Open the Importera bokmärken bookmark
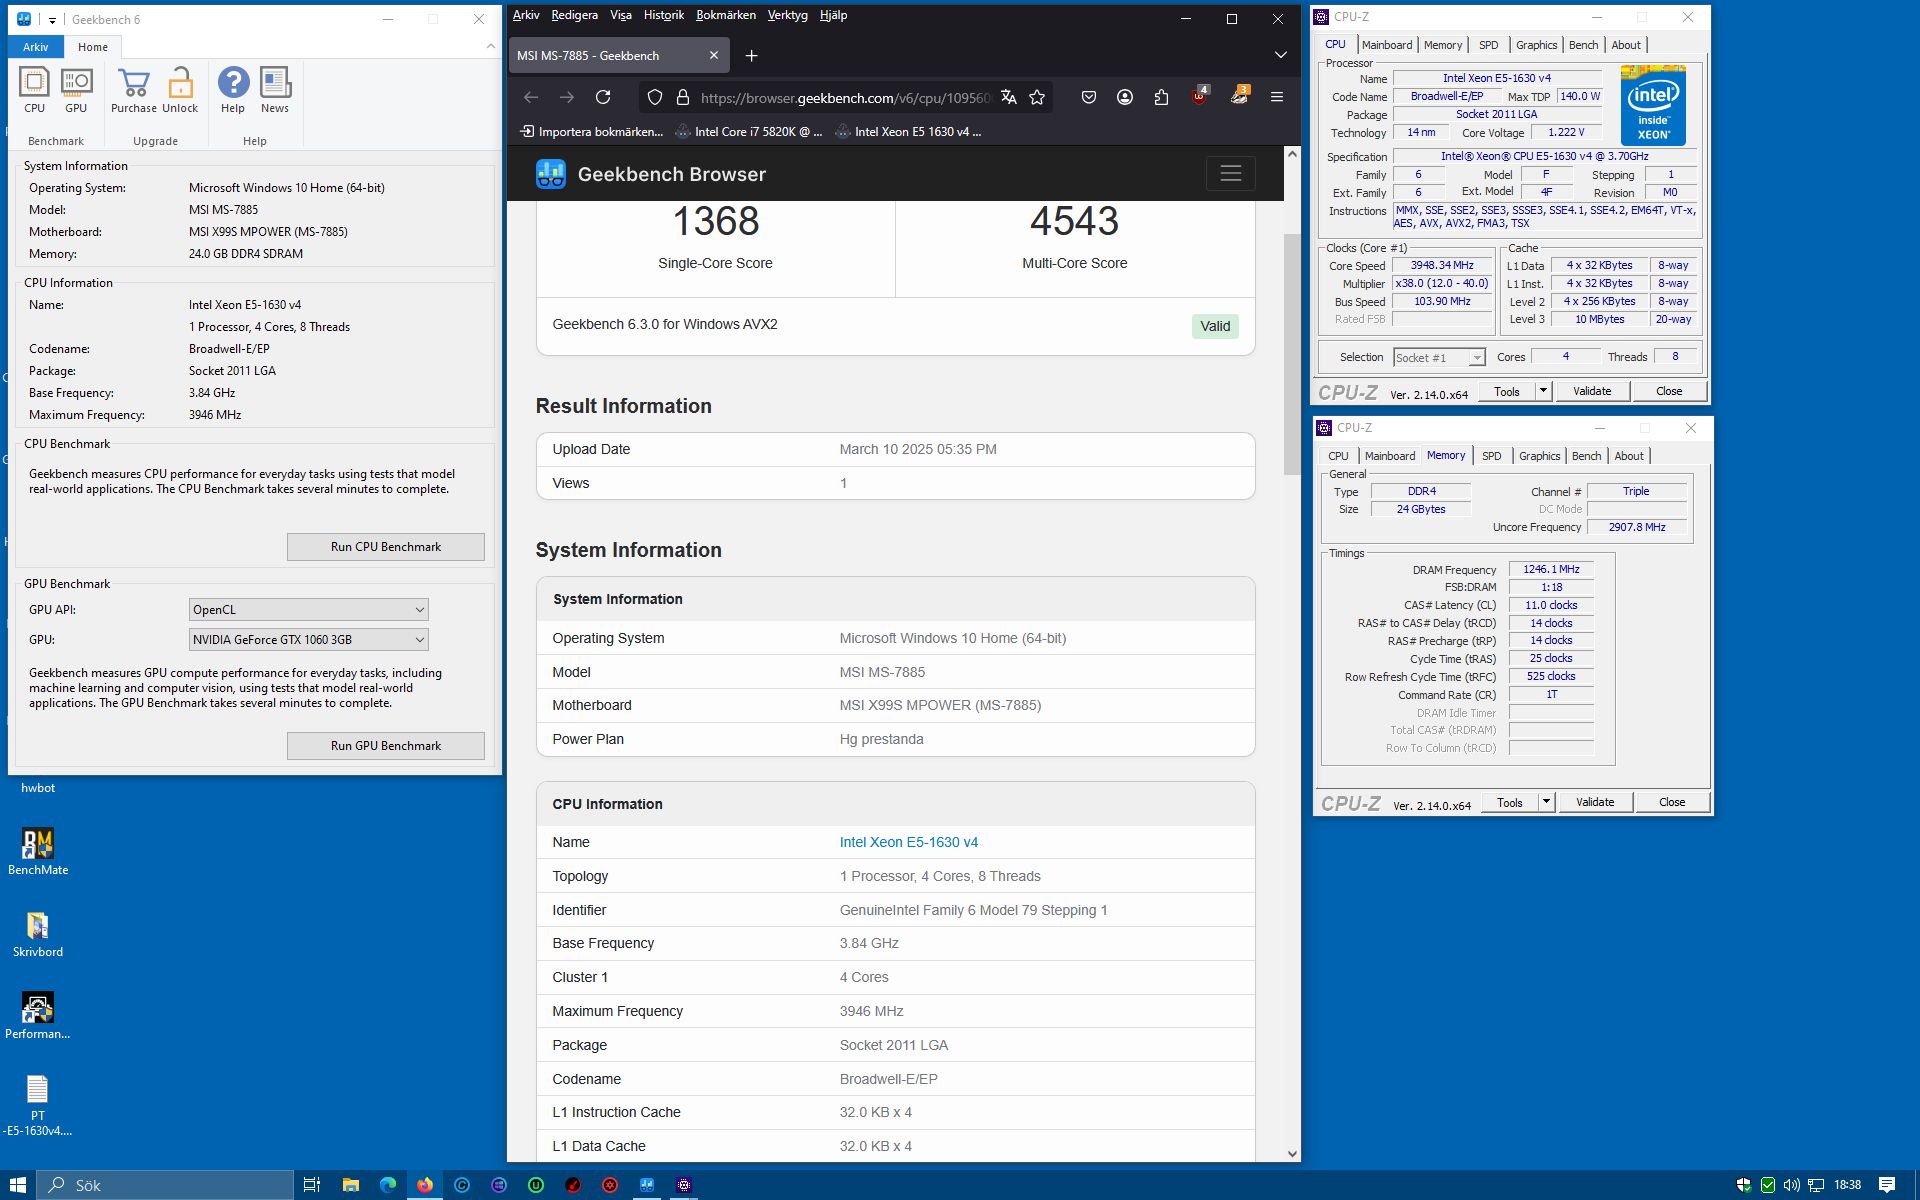Image resolution: width=1920 pixels, height=1200 pixels. point(591,132)
